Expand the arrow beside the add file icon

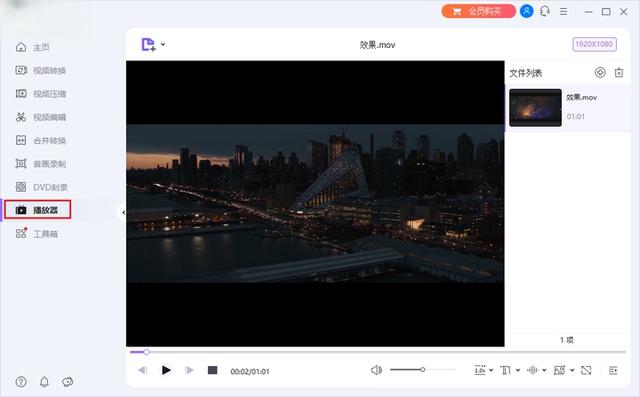click(x=163, y=44)
